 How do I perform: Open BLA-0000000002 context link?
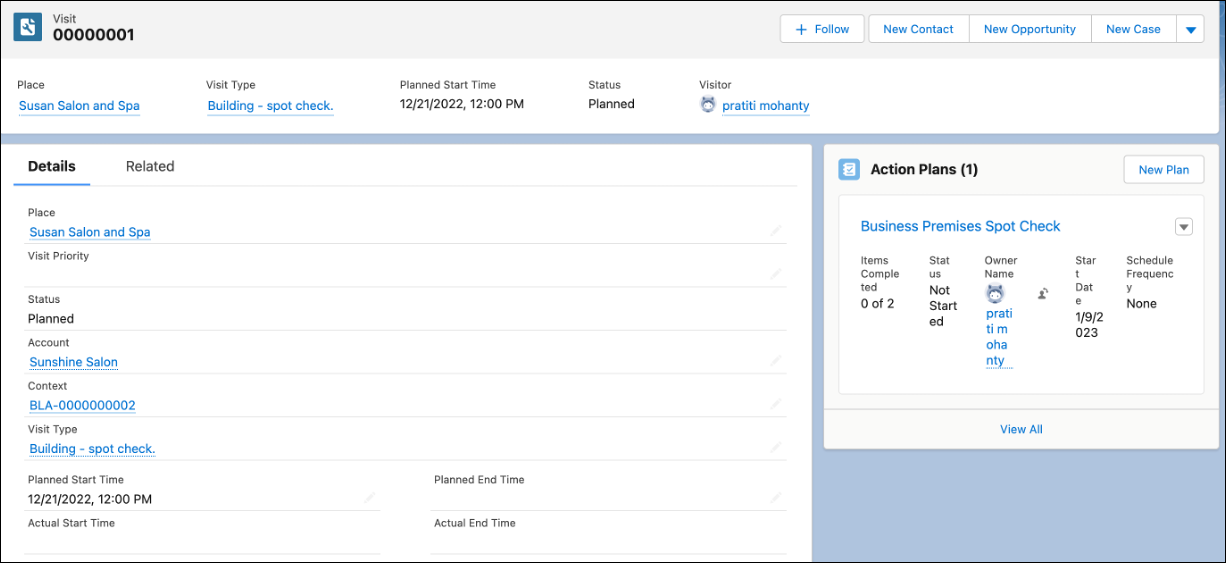pyautogui.click(x=82, y=405)
